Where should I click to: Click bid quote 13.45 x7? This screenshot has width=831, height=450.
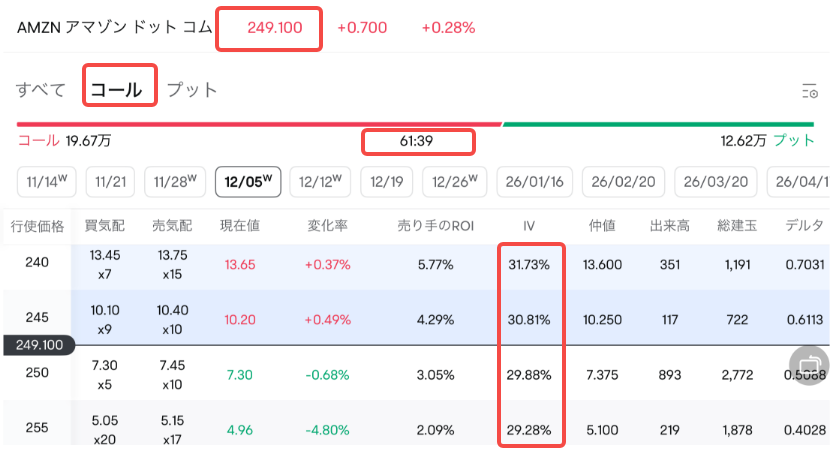pos(104,264)
